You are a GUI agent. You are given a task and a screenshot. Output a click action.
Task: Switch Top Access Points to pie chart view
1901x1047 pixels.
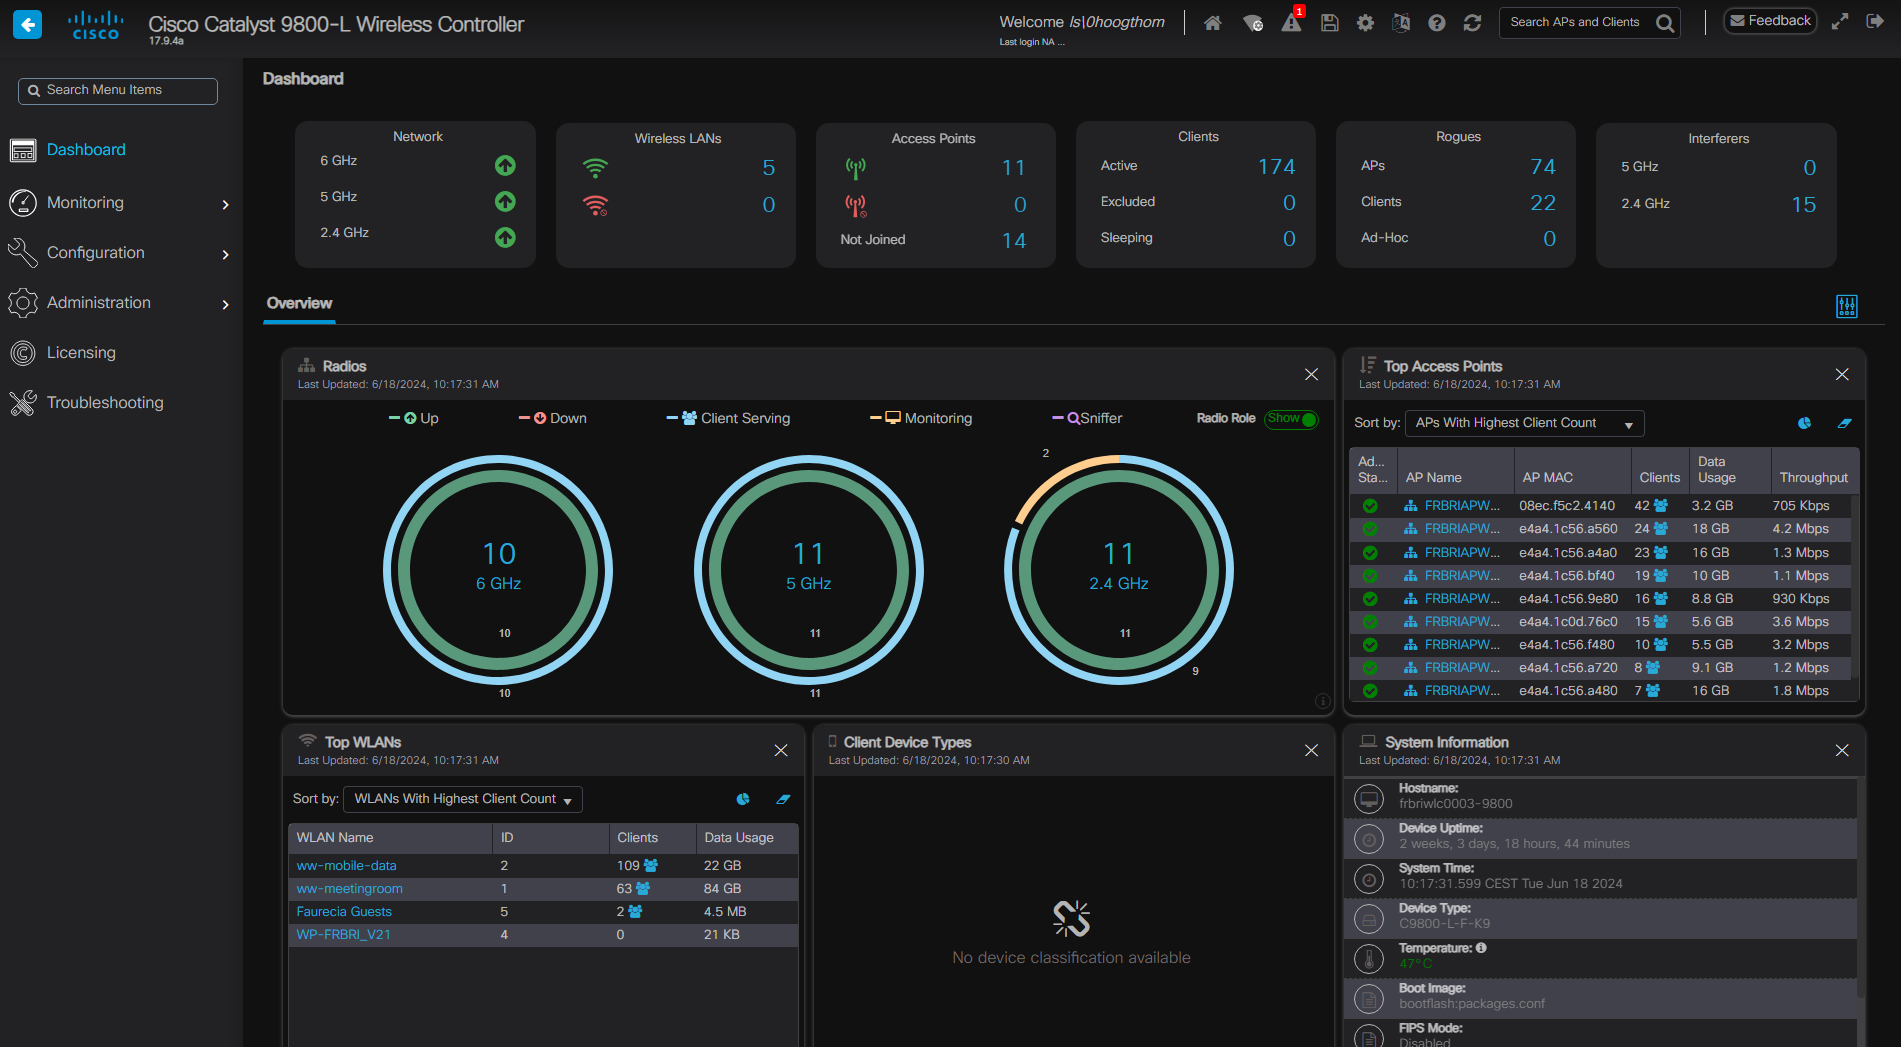pos(1804,423)
